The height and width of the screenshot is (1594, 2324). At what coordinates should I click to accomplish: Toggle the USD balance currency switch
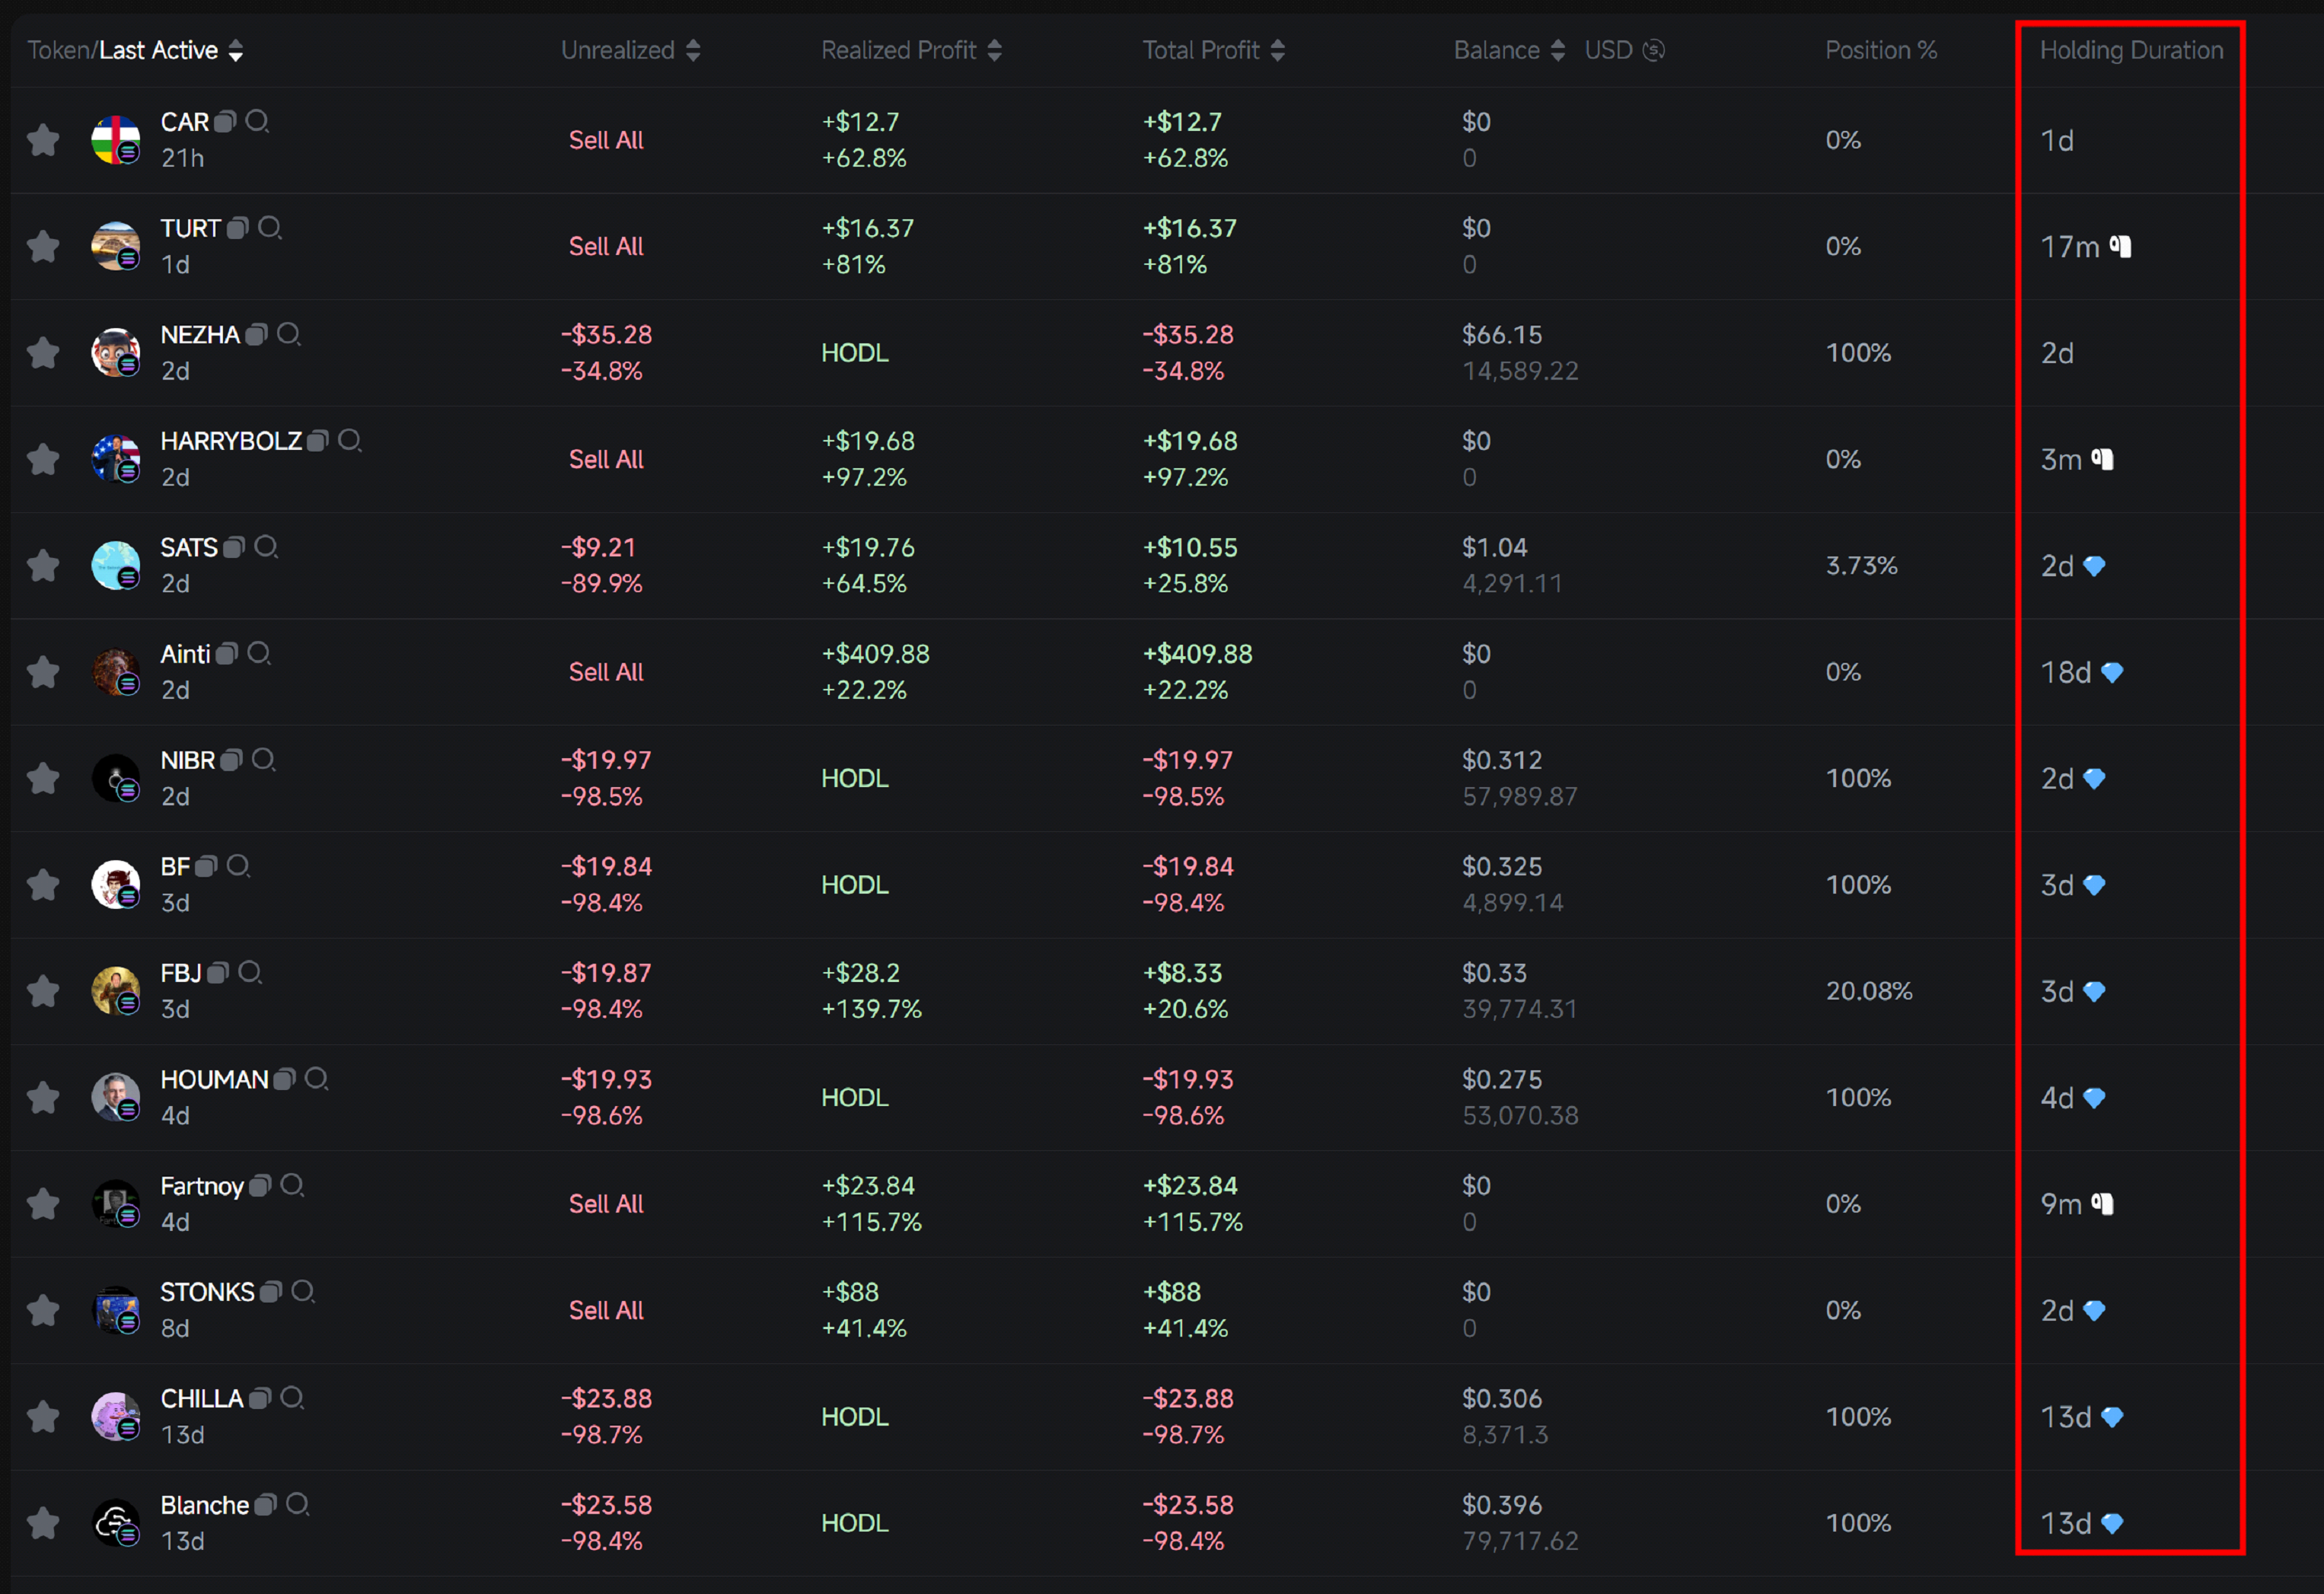click(x=1653, y=50)
